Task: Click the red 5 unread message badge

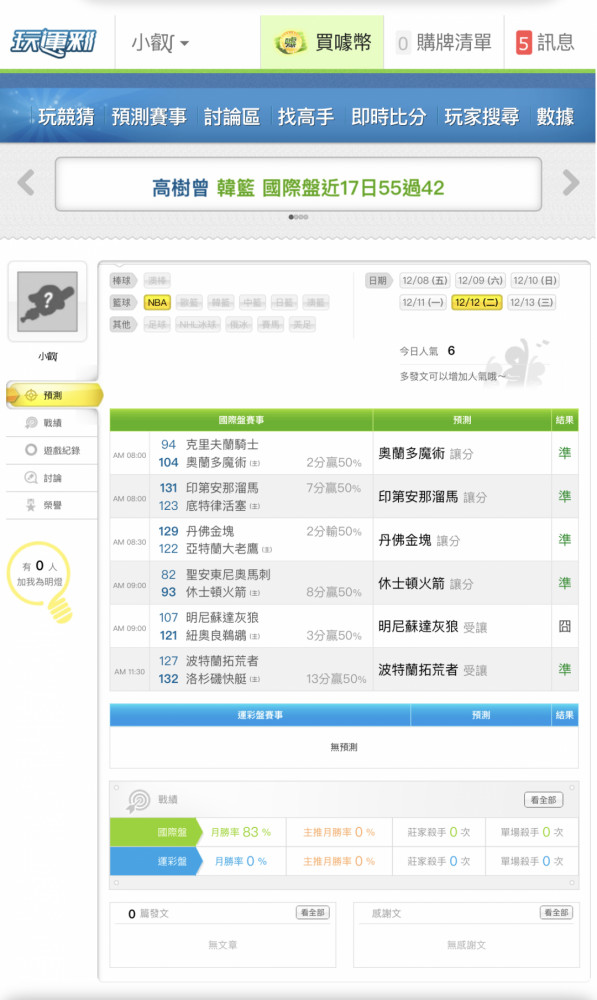Action: click(x=524, y=43)
